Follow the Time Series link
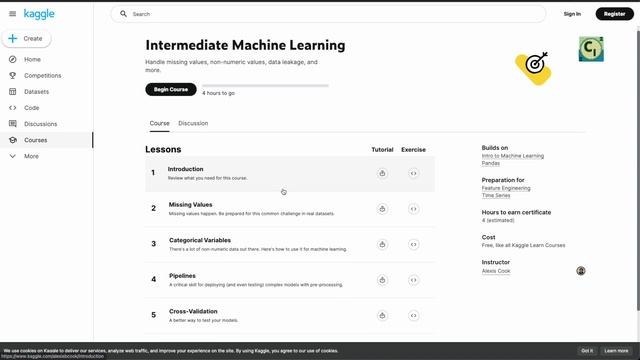This screenshot has height=360, width=640. pyautogui.click(x=496, y=196)
